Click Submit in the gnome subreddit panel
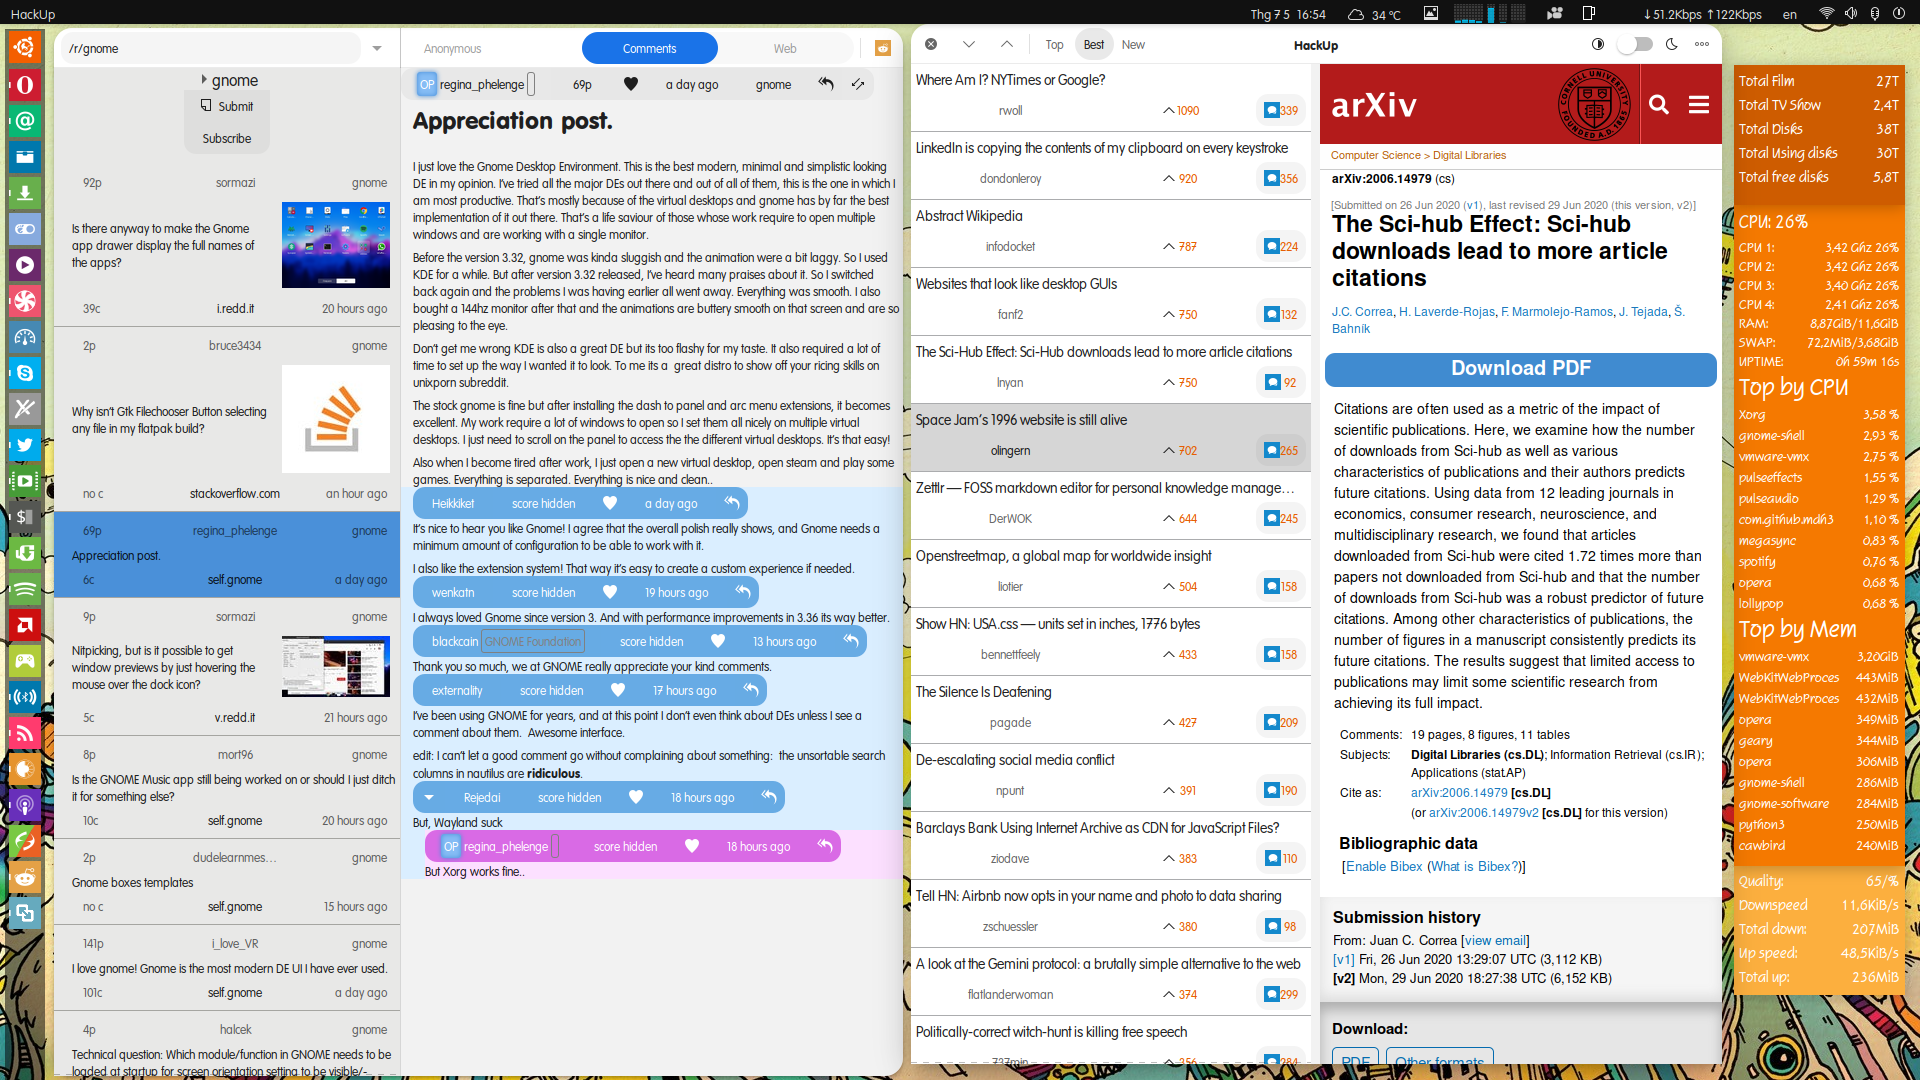Screen dimensions: 1920x1080 pos(227,106)
